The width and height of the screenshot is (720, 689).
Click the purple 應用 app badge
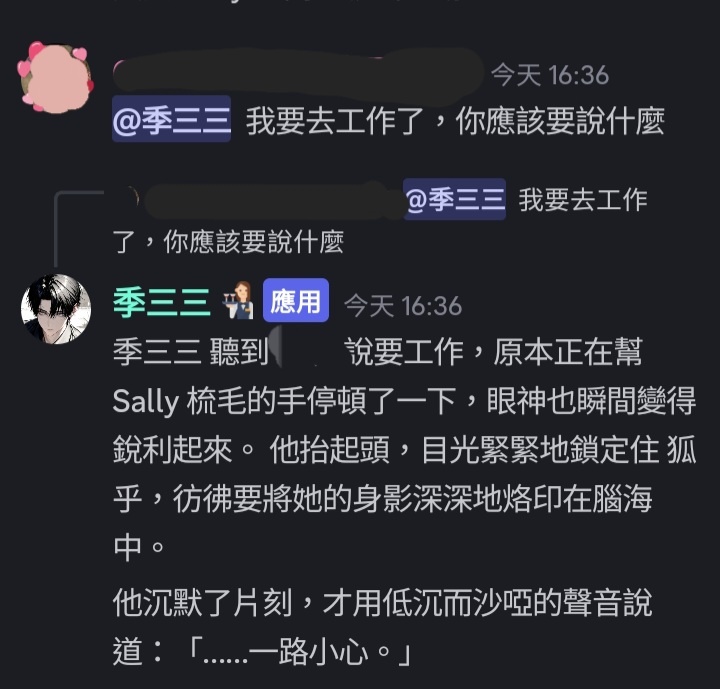(x=295, y=300)
